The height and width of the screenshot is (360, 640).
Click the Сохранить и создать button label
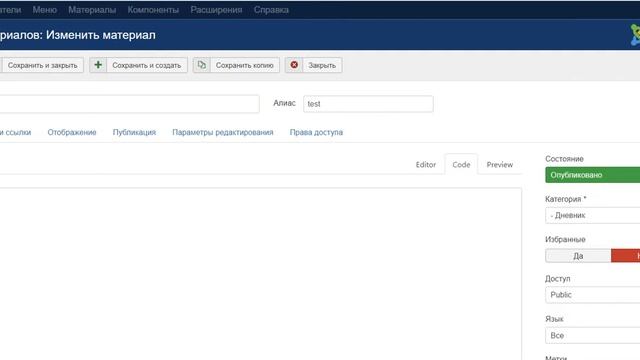tap(147, 65)
